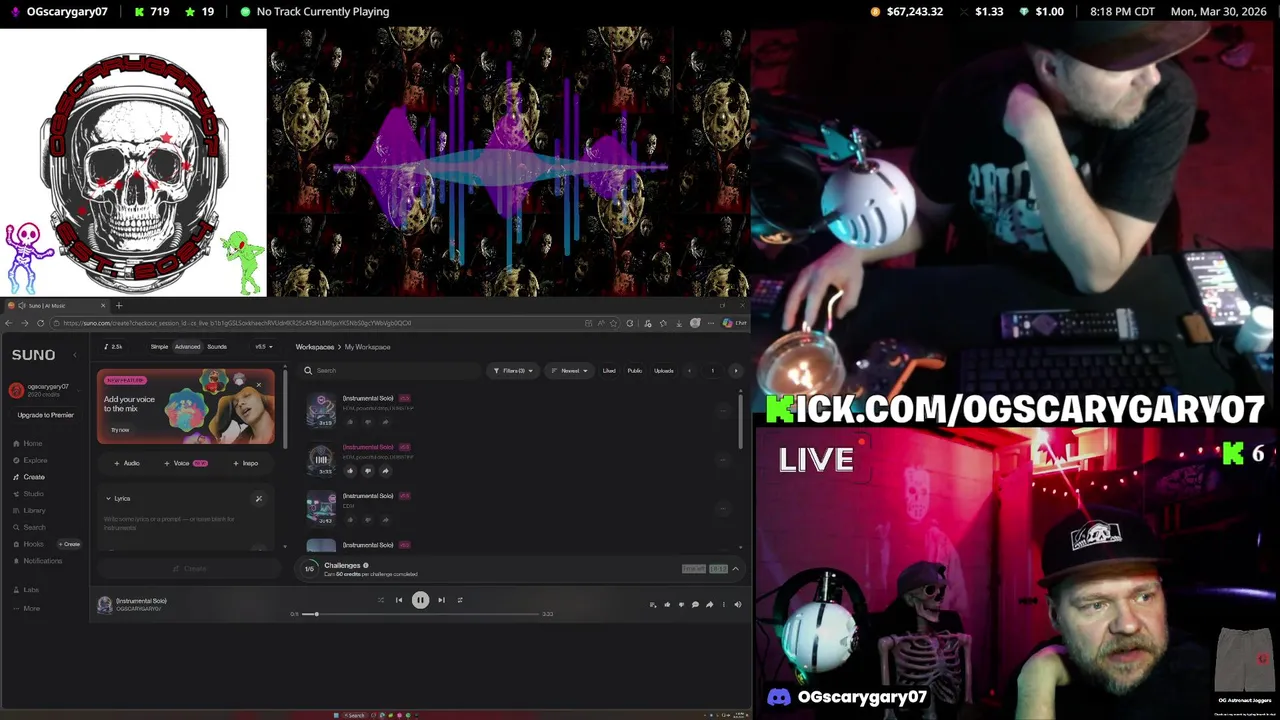This screenshot has height=720, width=1280.
Task: Click the magic wand icon in Lyrics
Action: point(258,498)
